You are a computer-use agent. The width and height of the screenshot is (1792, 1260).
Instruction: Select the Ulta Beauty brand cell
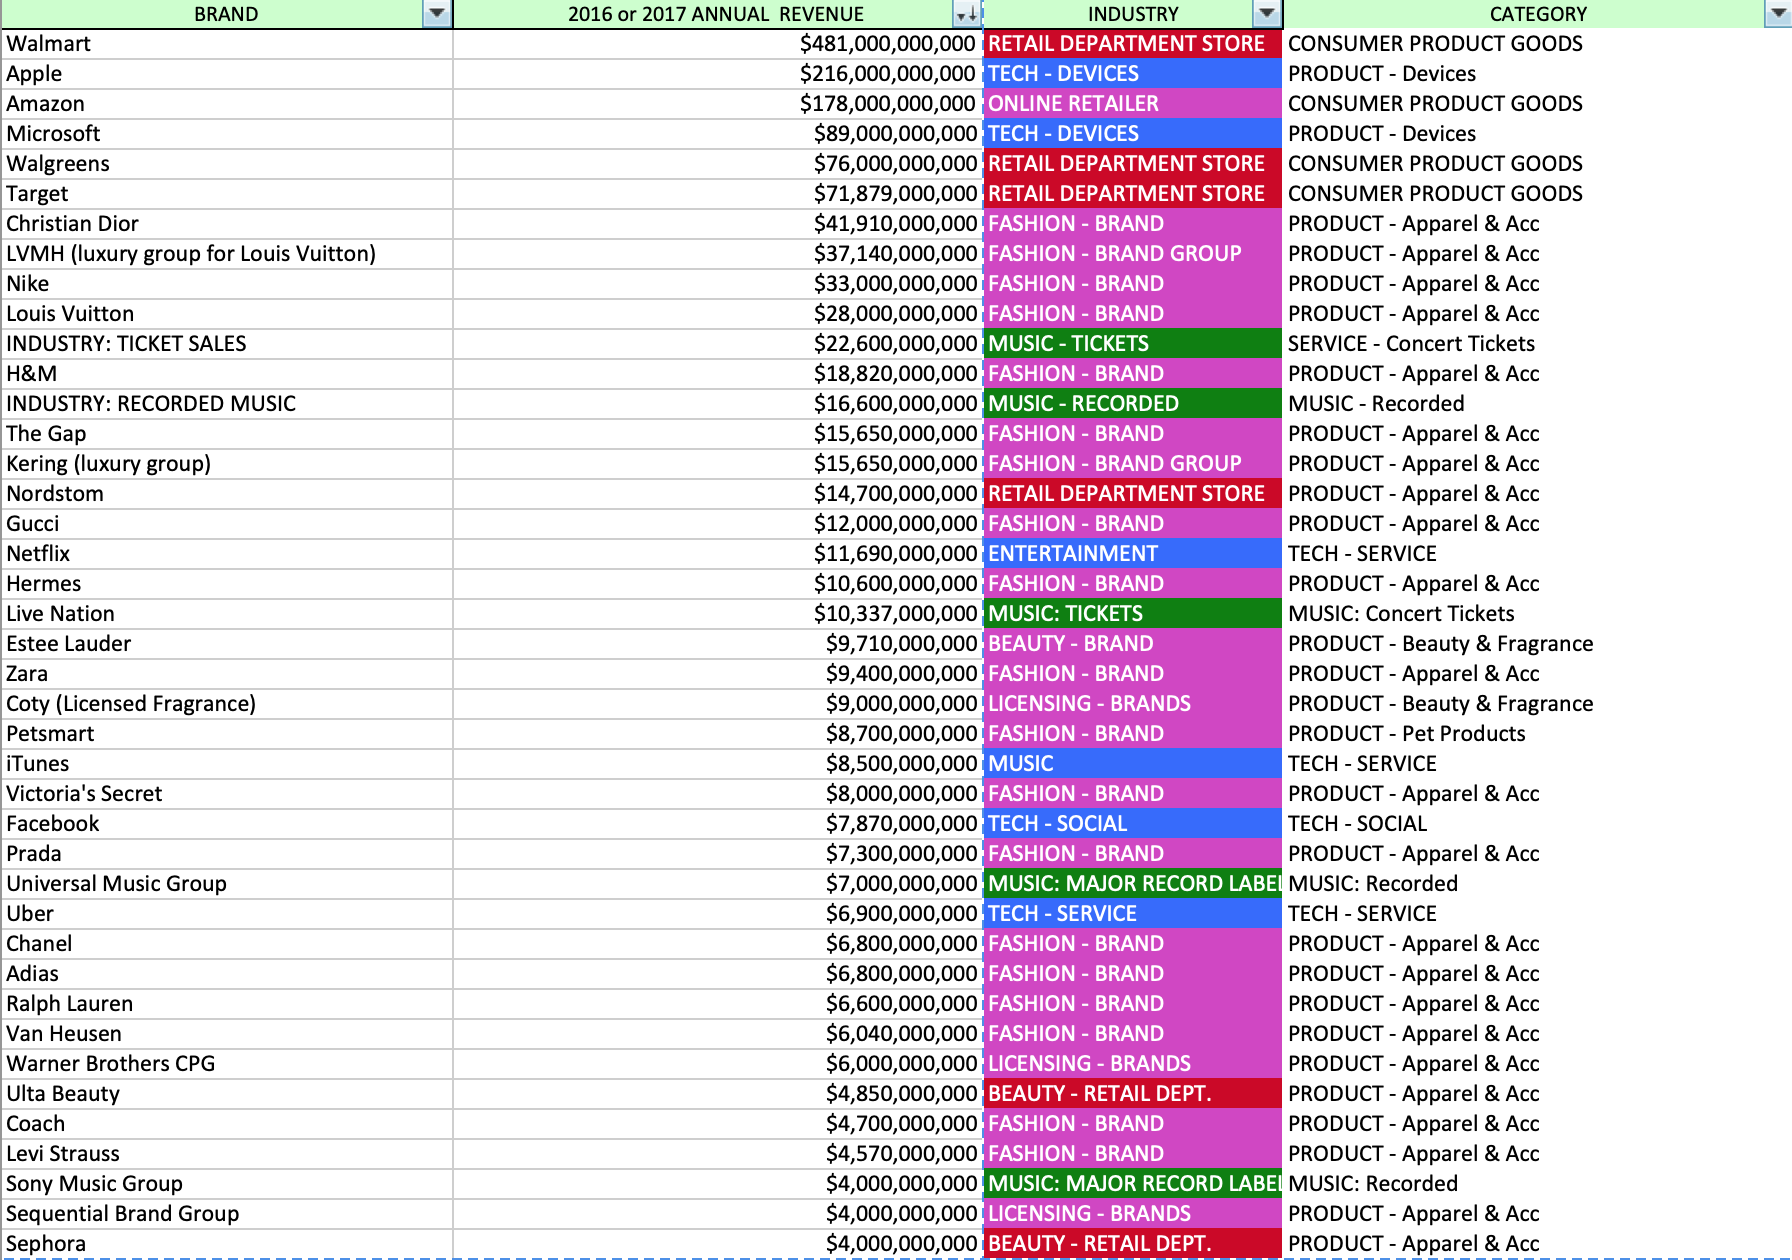pos(227,1094)
